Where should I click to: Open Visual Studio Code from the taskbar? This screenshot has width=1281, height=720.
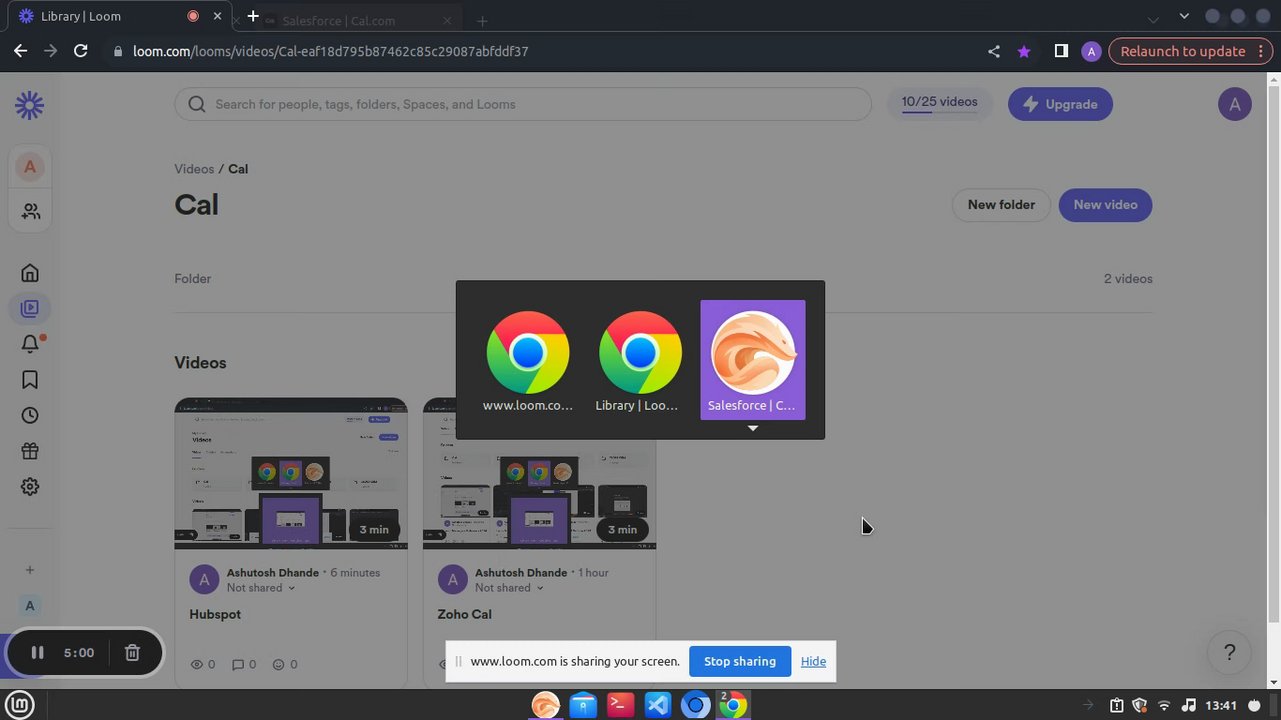[x=658, y=705]
